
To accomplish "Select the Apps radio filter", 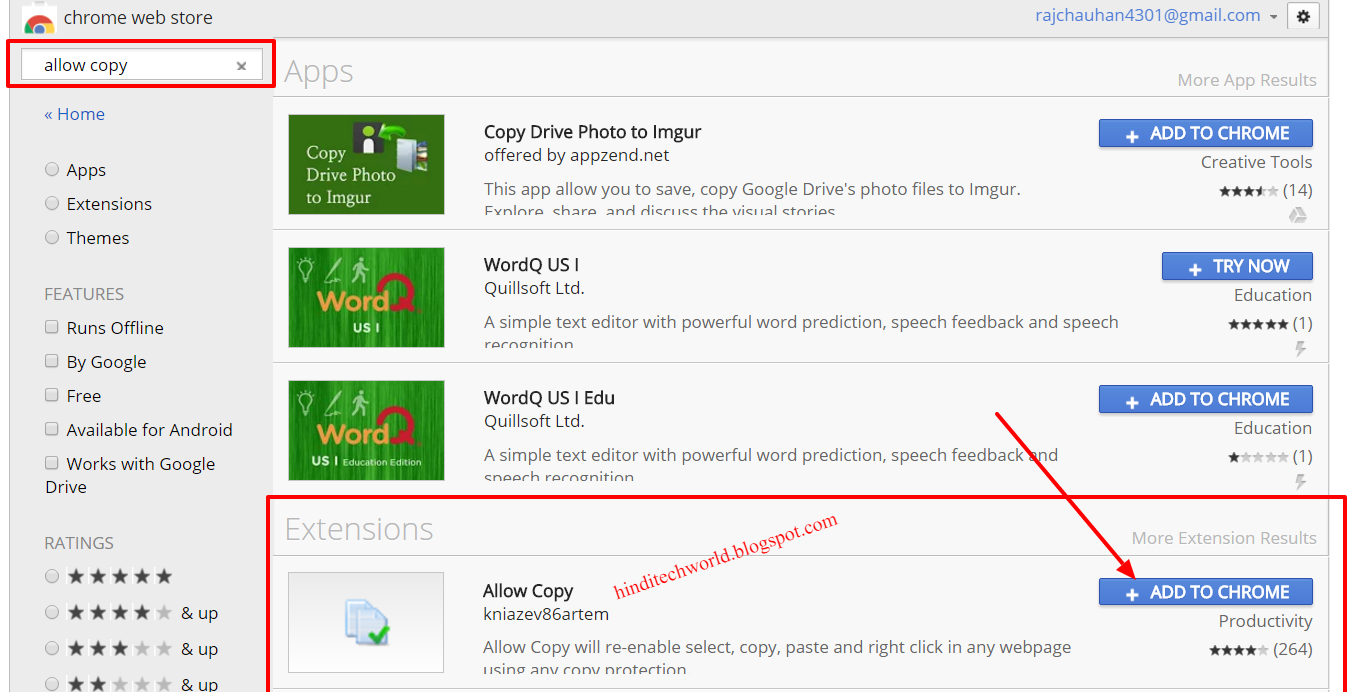I will point(52,170).
